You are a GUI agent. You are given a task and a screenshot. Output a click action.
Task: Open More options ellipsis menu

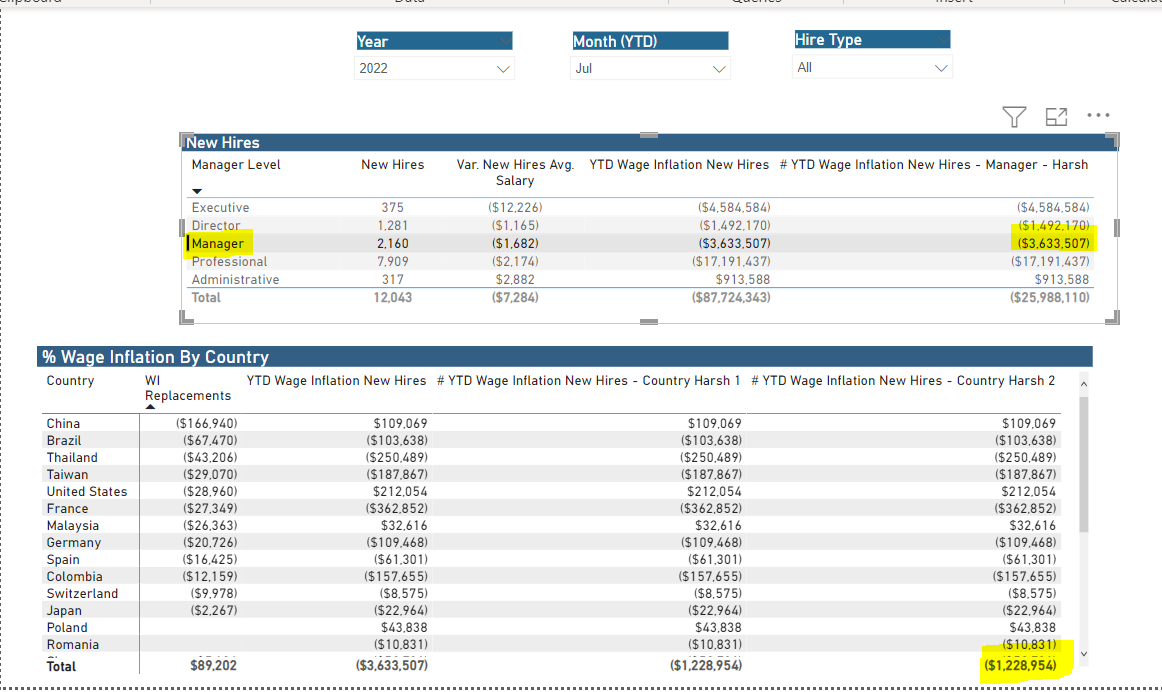[1098, 116]
